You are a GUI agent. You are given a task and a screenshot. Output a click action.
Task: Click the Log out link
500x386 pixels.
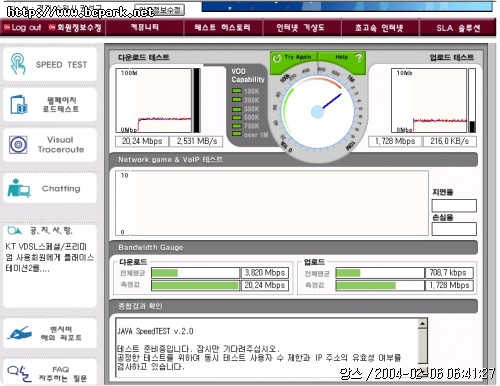22,28
